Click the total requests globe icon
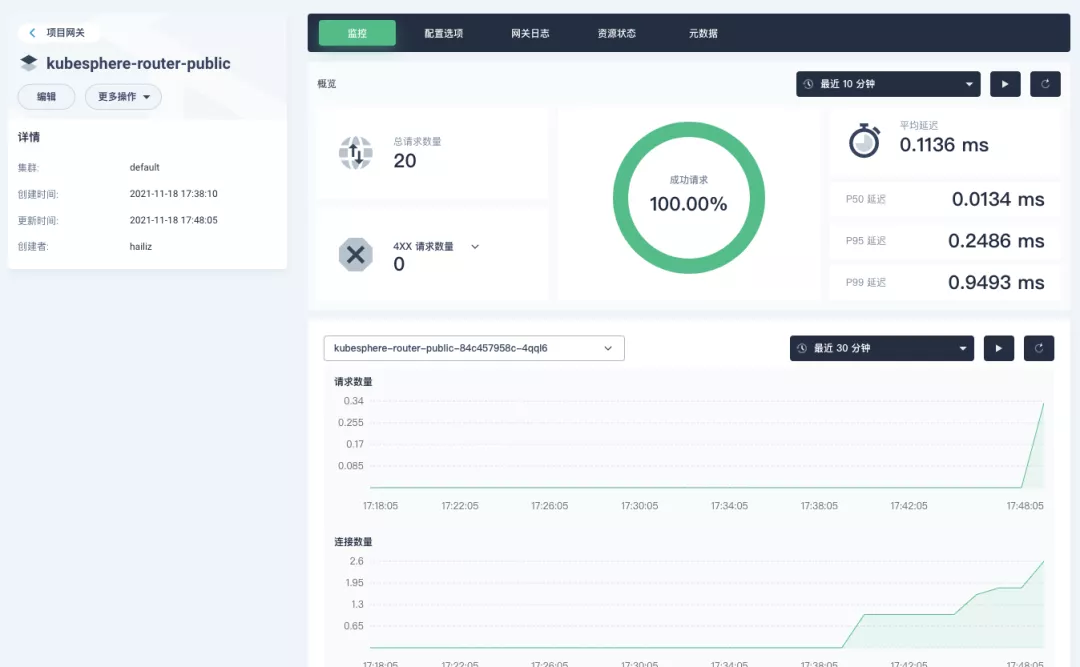Screen dimensions: 1080x667 tap(355, 152)
